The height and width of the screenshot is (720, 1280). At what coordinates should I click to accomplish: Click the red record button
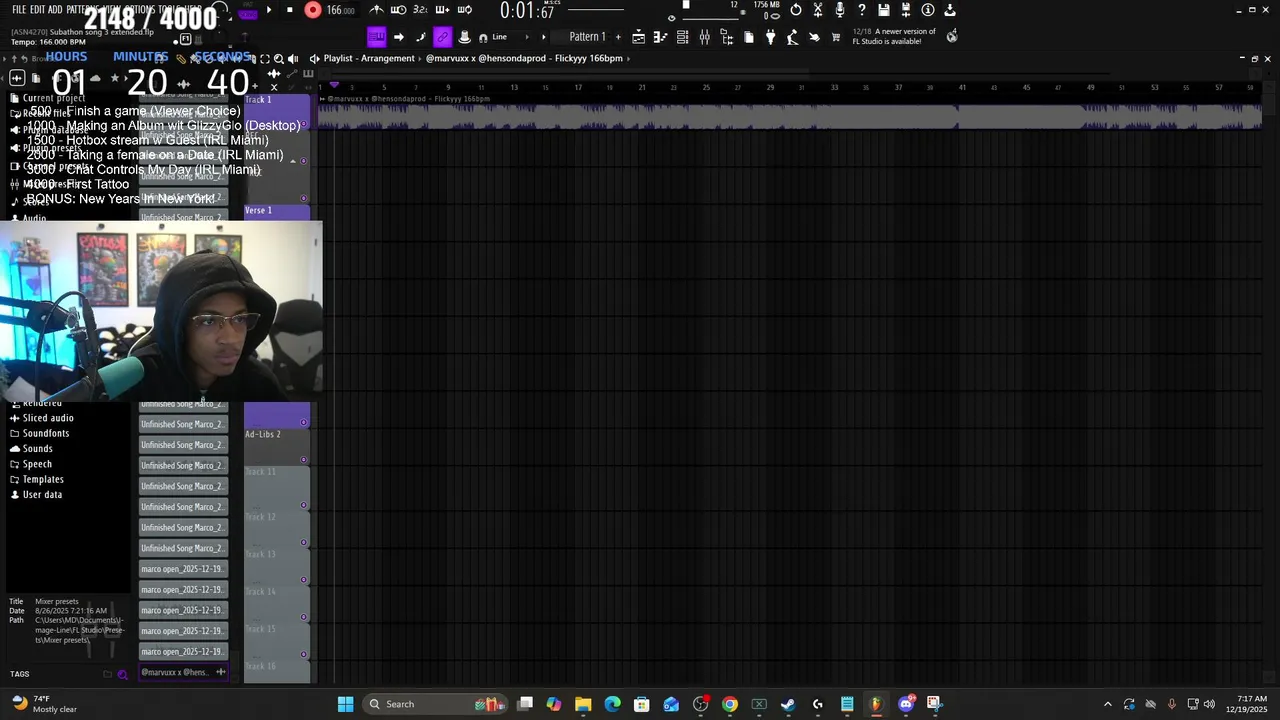(313, 10)
